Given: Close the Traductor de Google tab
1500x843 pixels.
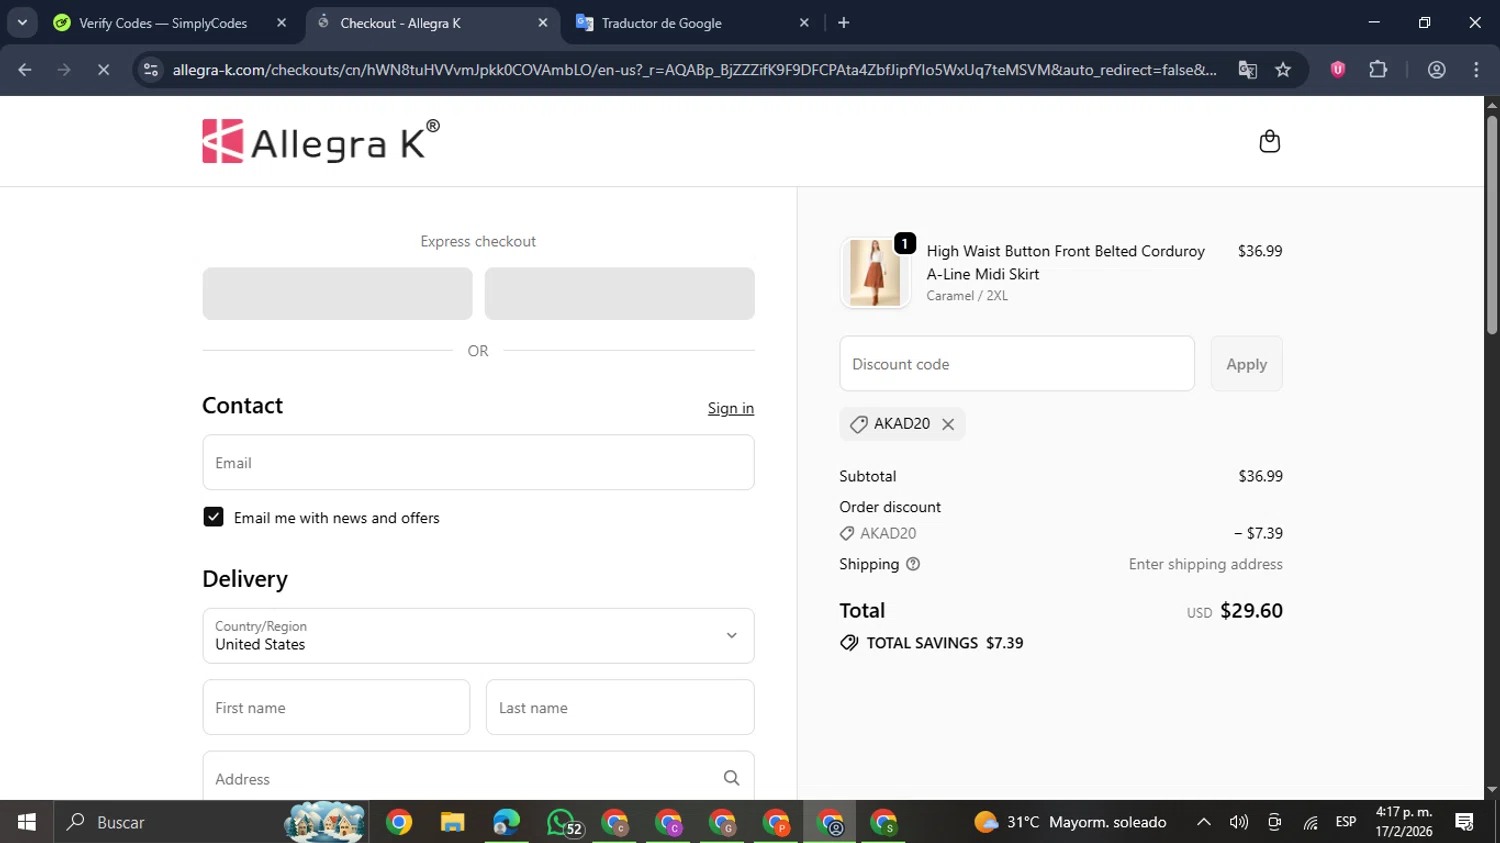Looking at the screenshot, I should (804, 23).
